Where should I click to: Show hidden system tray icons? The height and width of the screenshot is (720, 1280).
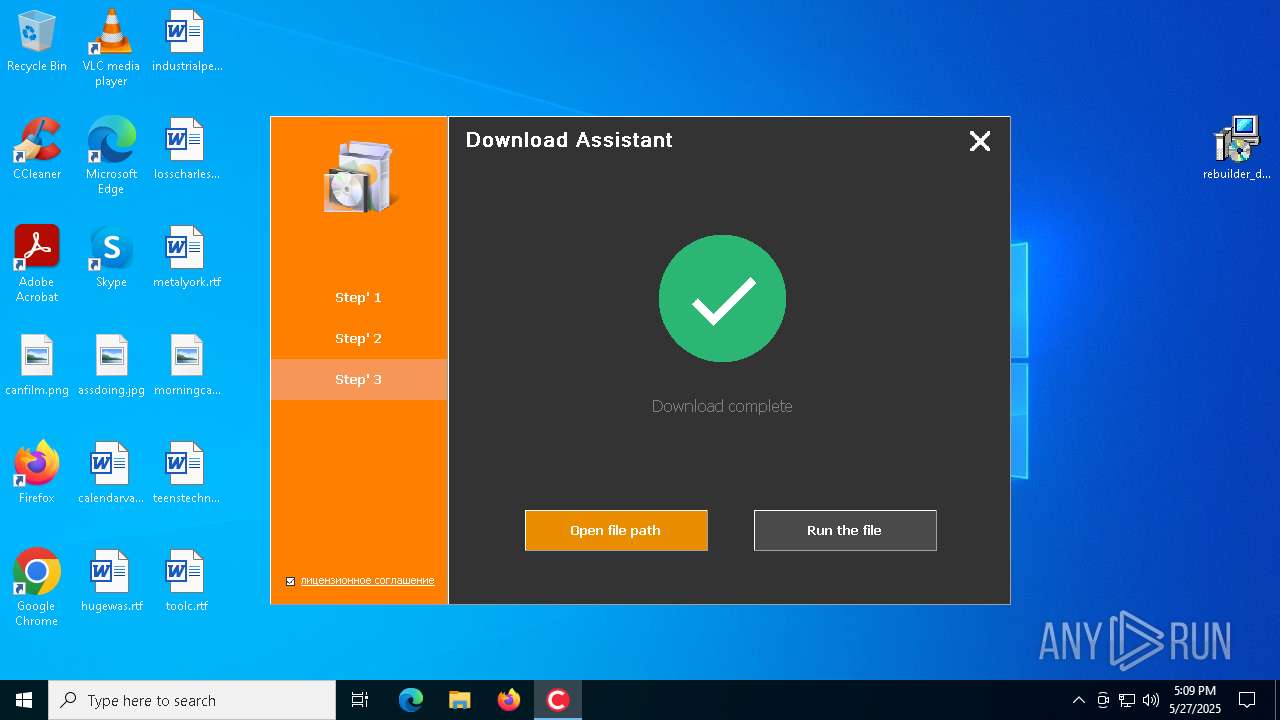click(x=1078, y=700)
